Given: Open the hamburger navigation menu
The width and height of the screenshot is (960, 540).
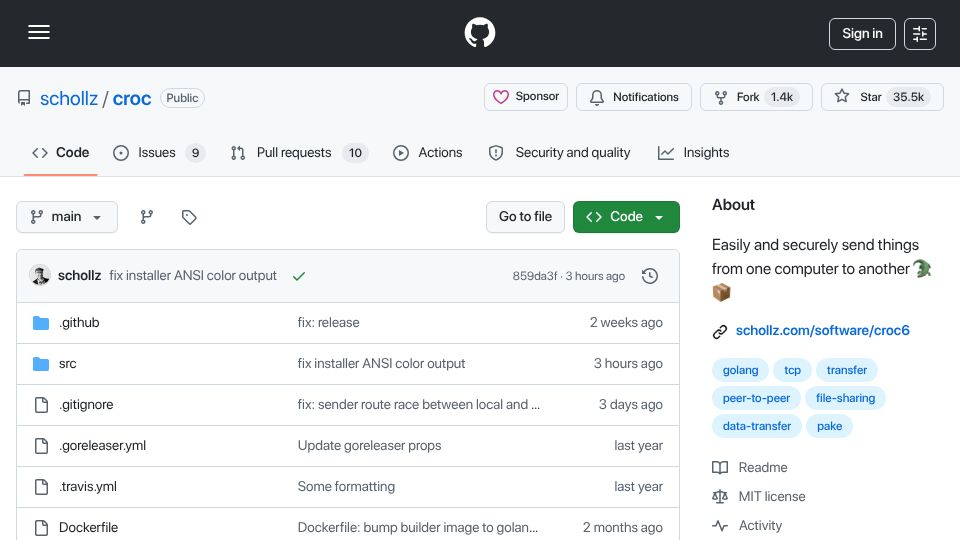Looking at the screenshot, I should (39, 32).
